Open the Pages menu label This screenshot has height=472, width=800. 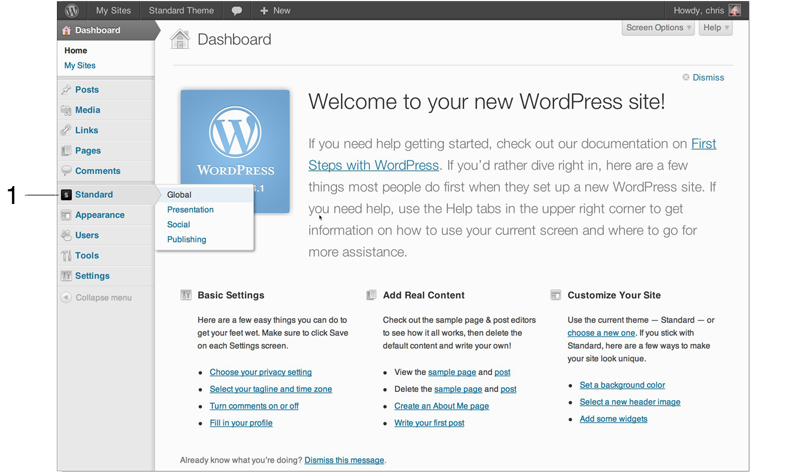[88, 151]
